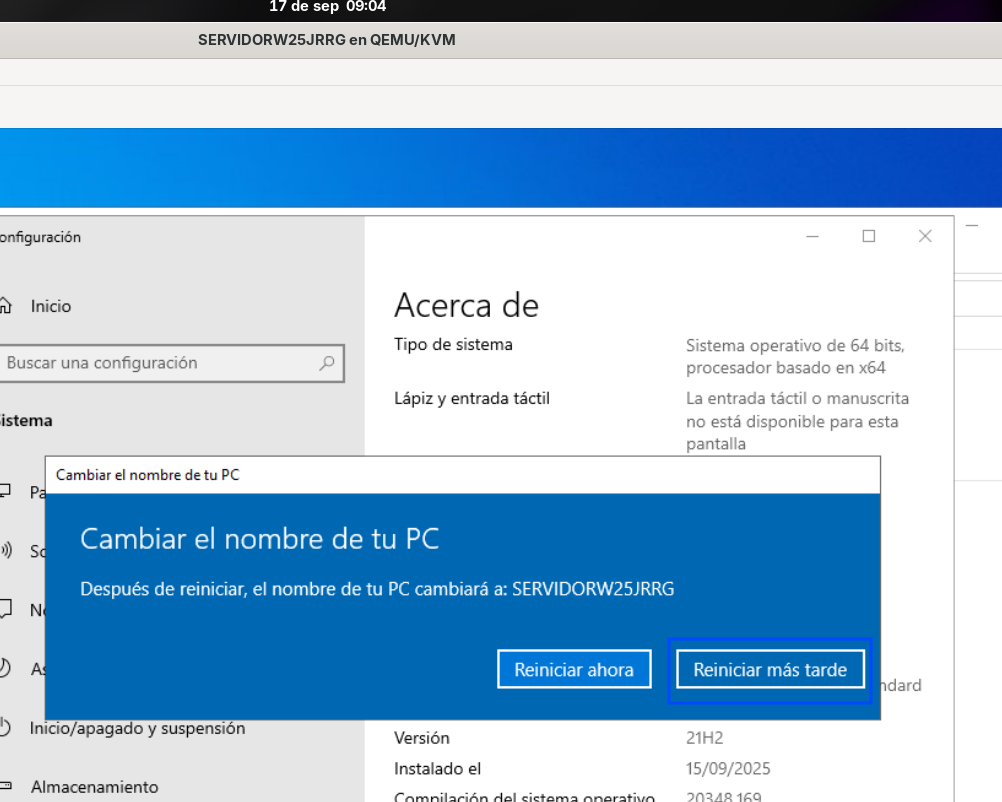Click the focus assist moon icon in sidebar
The width and height of the screenshot is (1002, 802).
tap(4, 668)
